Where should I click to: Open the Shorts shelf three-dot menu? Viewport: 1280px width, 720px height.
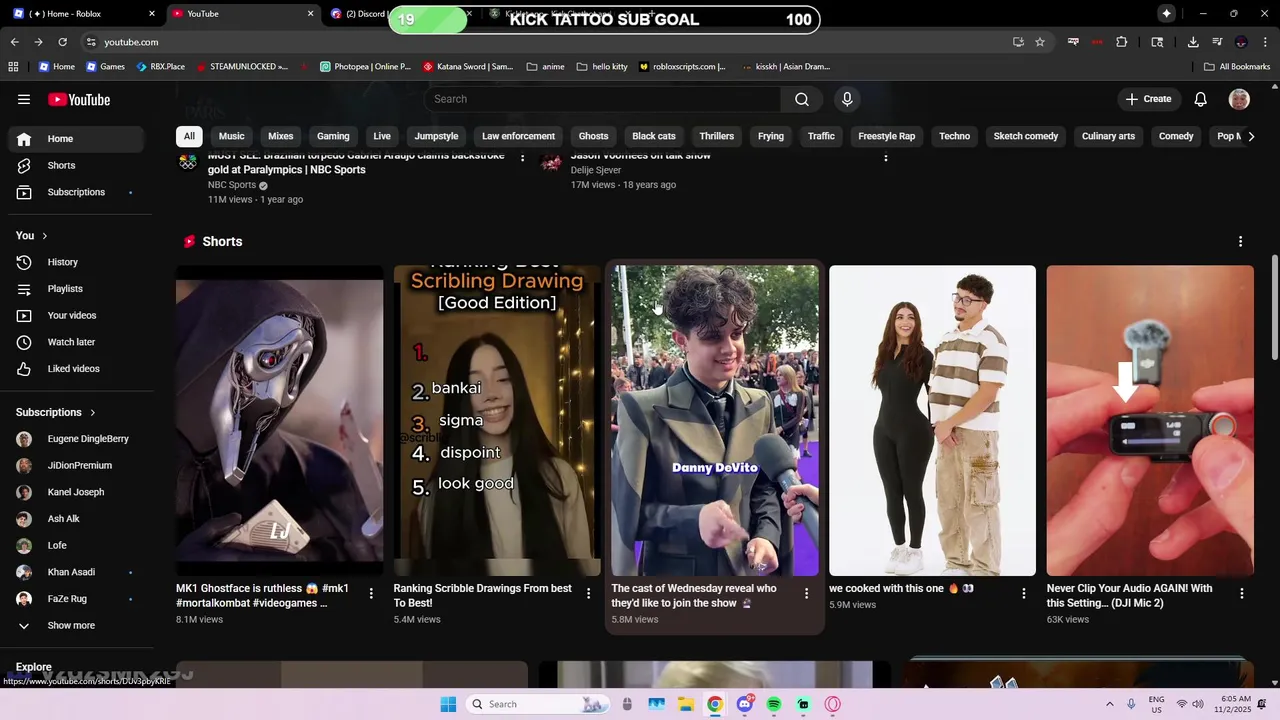click(1240, 242)
